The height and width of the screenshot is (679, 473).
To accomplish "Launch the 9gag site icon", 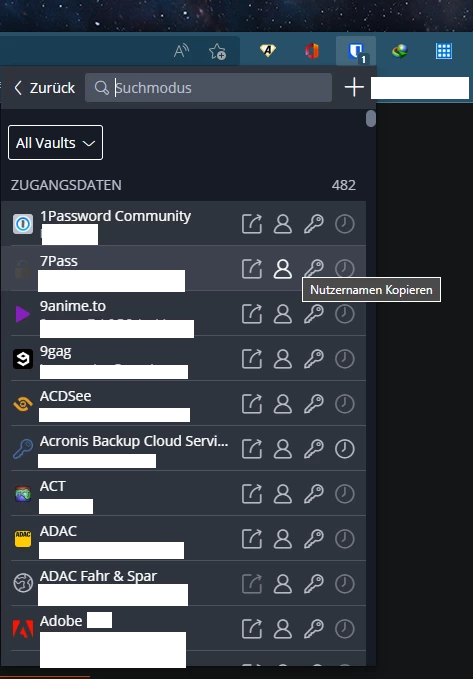I will (252, 359).
